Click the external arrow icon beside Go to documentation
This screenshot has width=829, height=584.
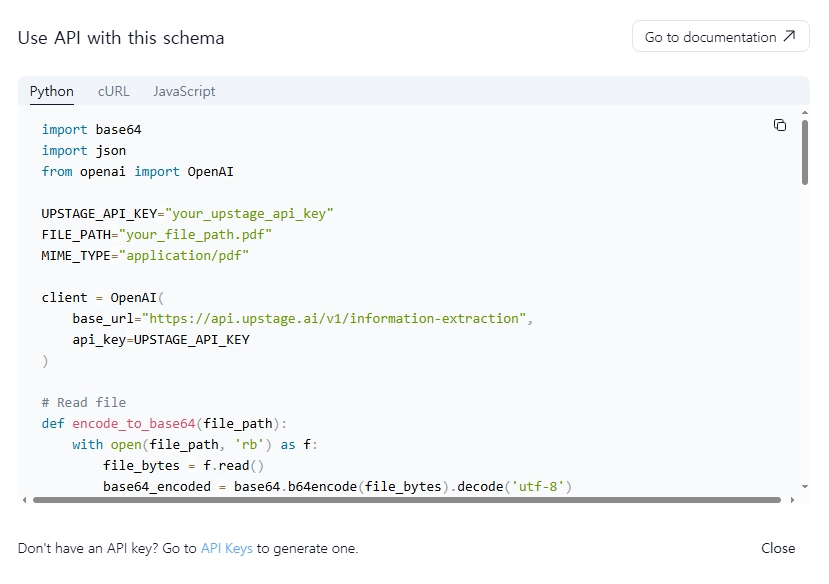(x=789, y=37)
